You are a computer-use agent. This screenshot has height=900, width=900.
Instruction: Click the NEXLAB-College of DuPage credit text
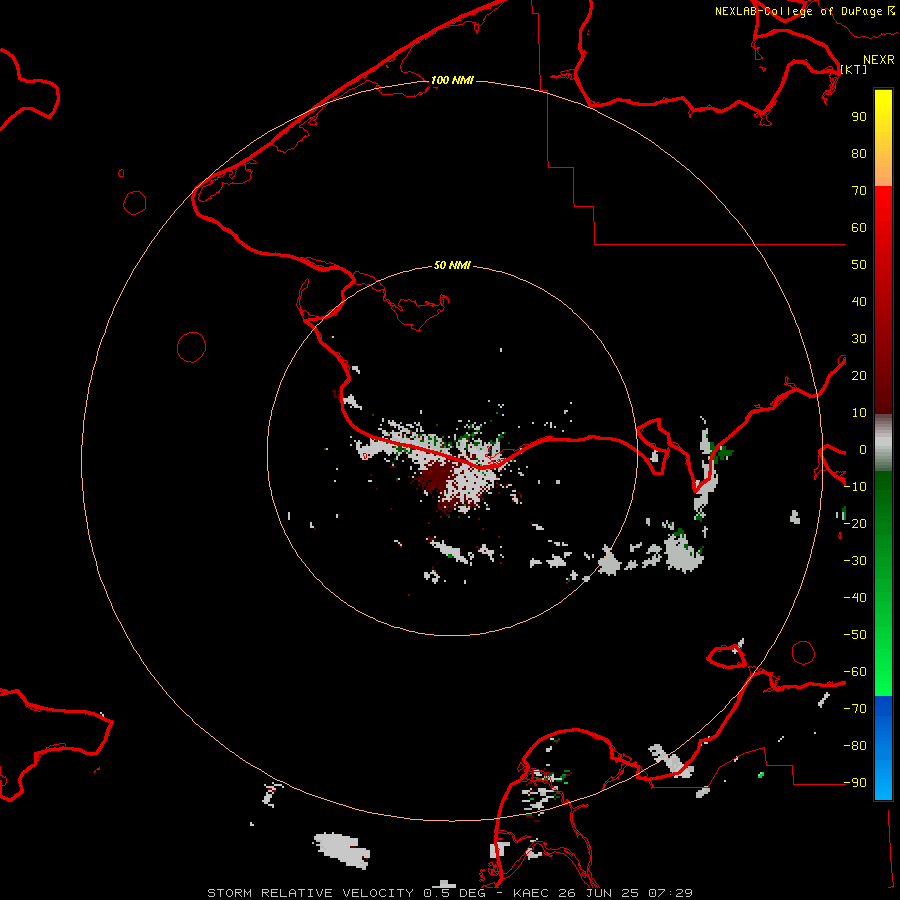[x=798, y=11]
